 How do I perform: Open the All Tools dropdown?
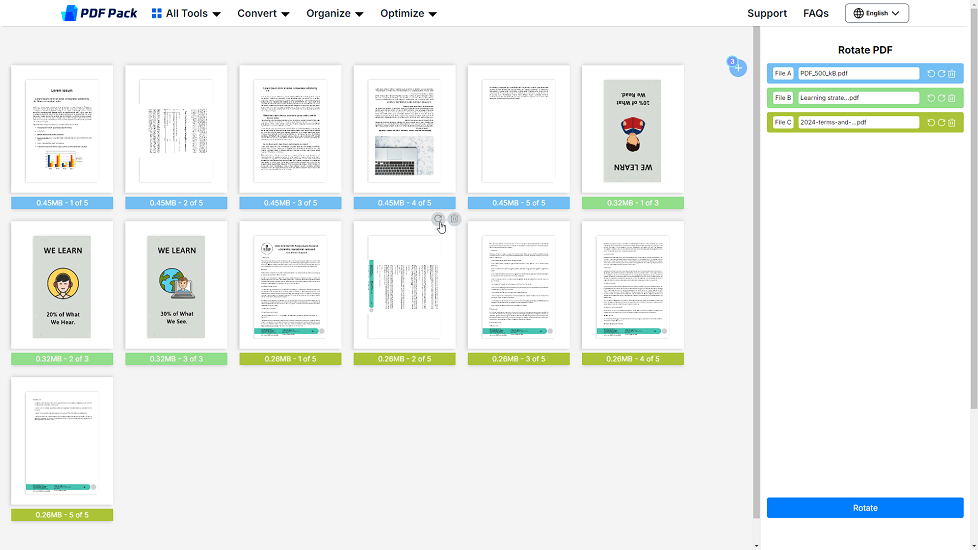(186, 14)
